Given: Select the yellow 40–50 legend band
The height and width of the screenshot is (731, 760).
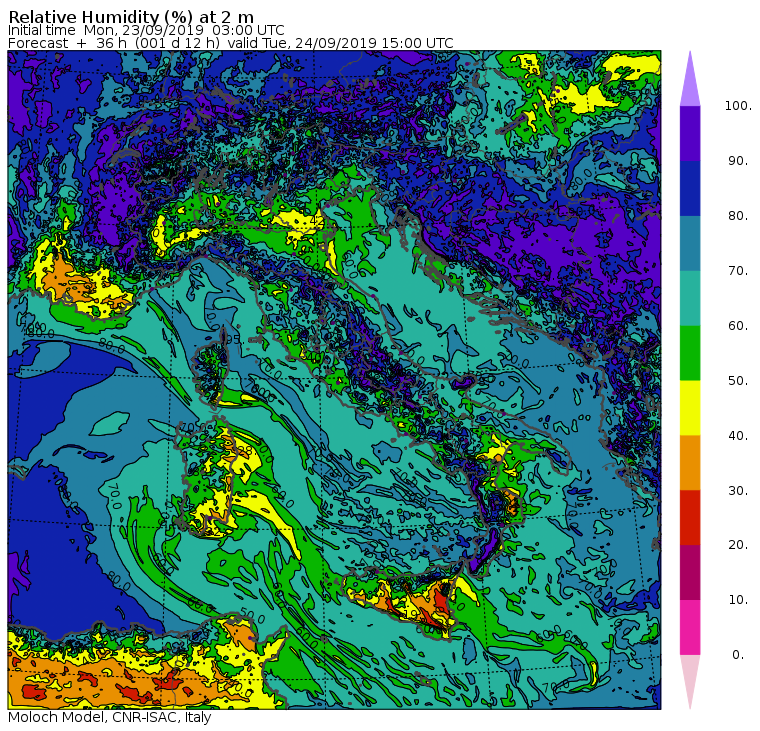Looking at the screenshot, I should pos(690,408).
